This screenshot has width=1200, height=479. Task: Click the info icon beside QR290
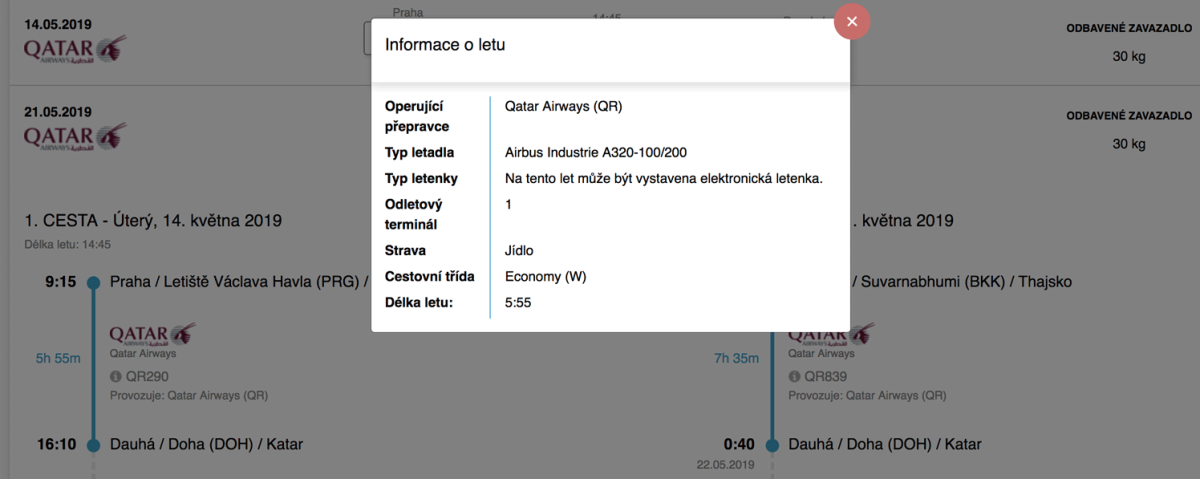pyautogui.click(x=116, y=377)
